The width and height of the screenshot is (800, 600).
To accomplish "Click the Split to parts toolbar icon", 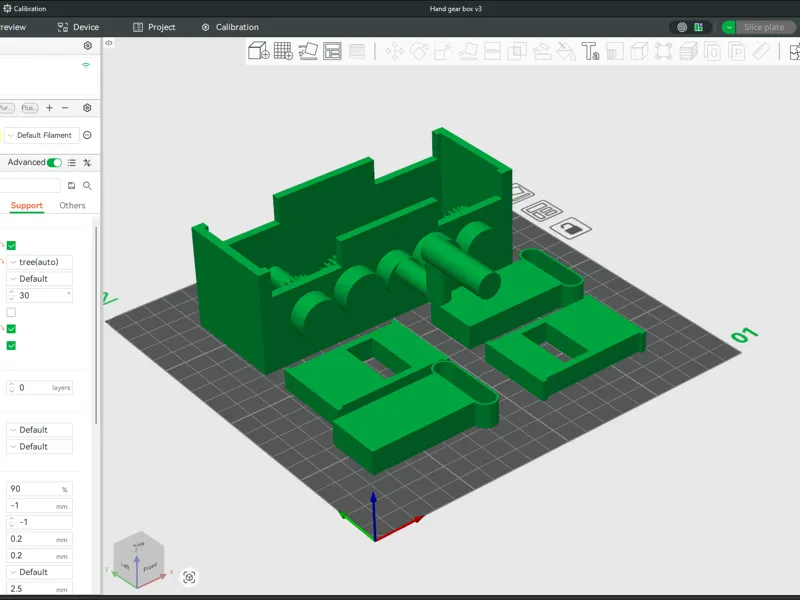I will [737, 52].
